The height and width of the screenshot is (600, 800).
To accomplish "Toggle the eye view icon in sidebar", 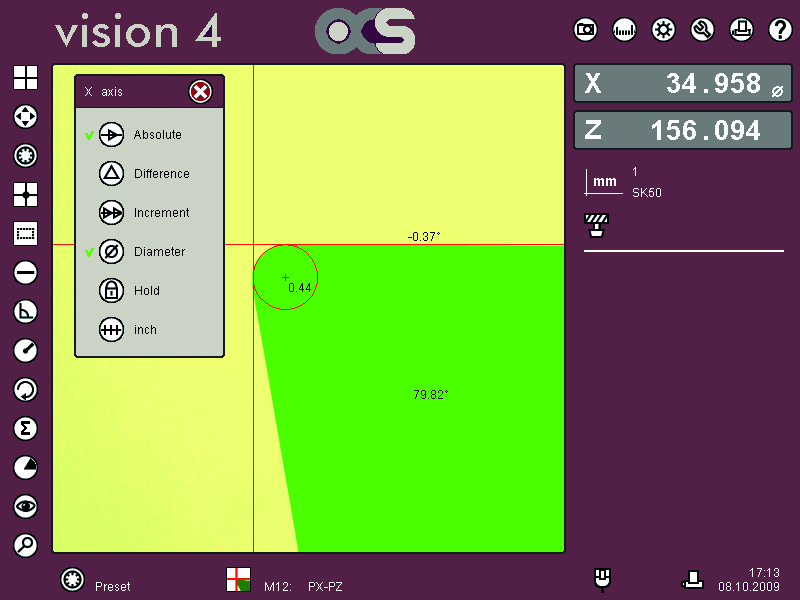I will point(25,506).
